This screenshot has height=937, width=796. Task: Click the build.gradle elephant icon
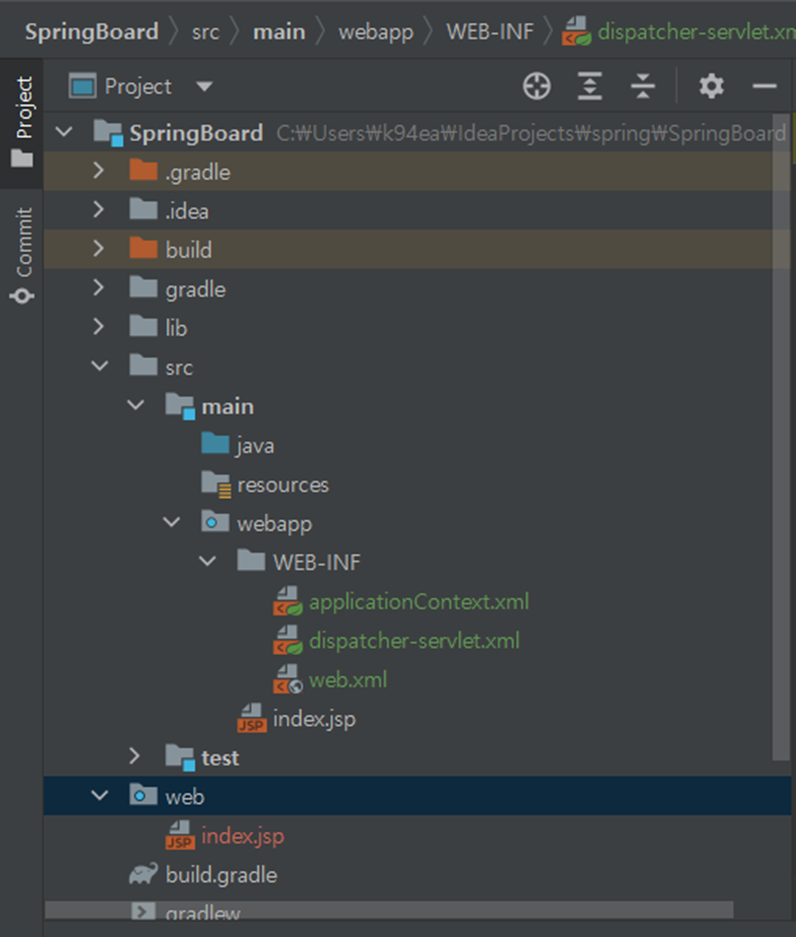pos(144,875)
